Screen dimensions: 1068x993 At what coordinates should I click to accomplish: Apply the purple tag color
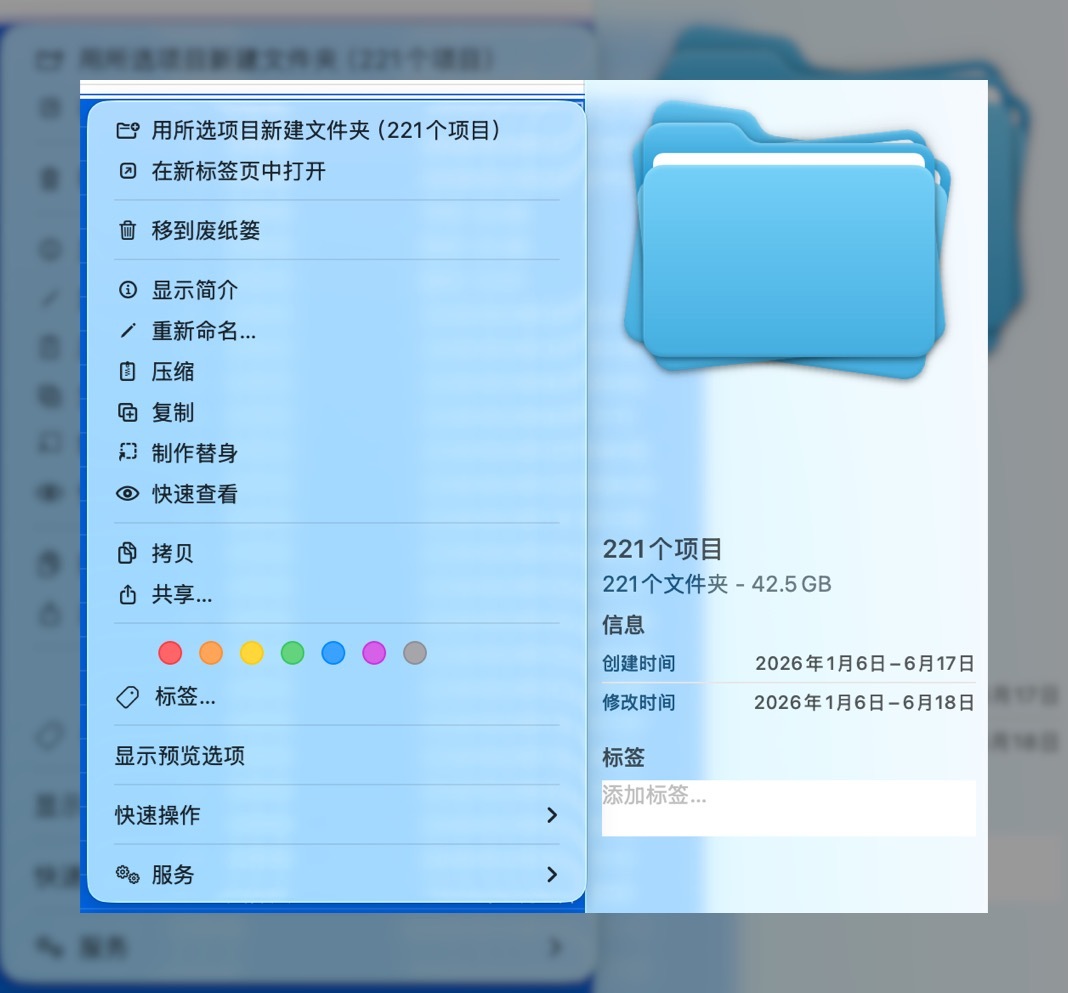pos(374,653)
